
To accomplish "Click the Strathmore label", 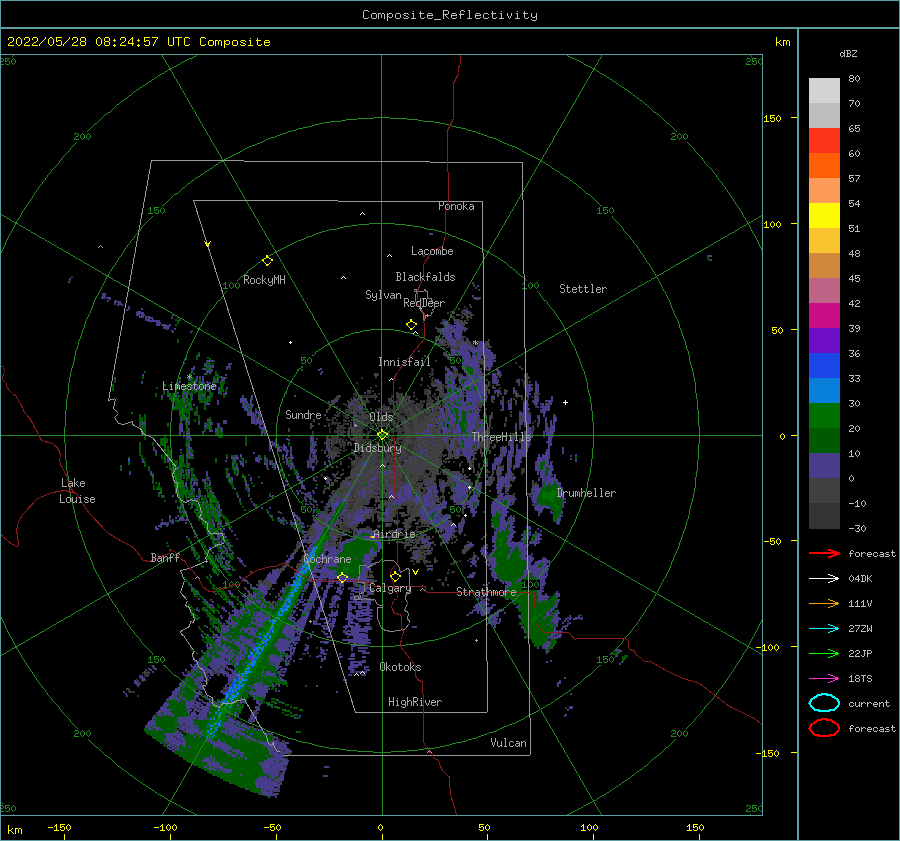I will pos(486,592).
